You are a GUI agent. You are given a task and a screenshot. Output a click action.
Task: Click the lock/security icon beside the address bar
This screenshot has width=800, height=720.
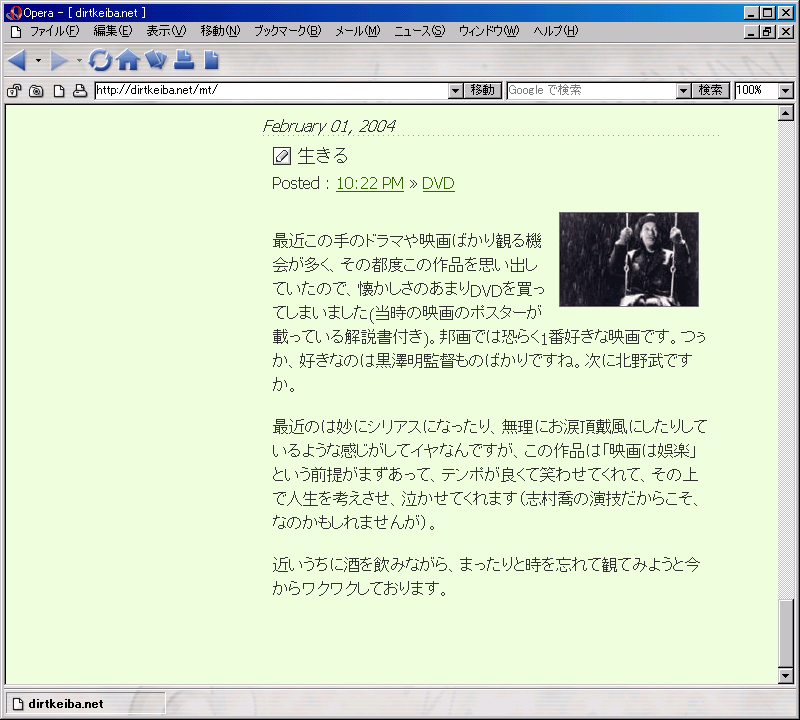[x=14, y=91]
